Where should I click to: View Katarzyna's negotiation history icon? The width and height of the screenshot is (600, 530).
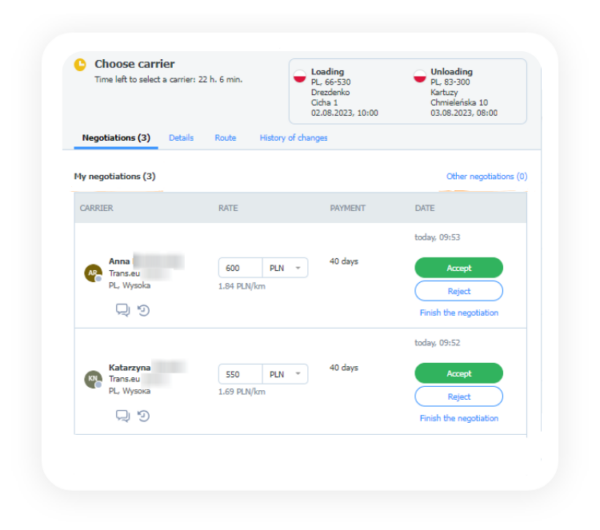pos(143,416)
